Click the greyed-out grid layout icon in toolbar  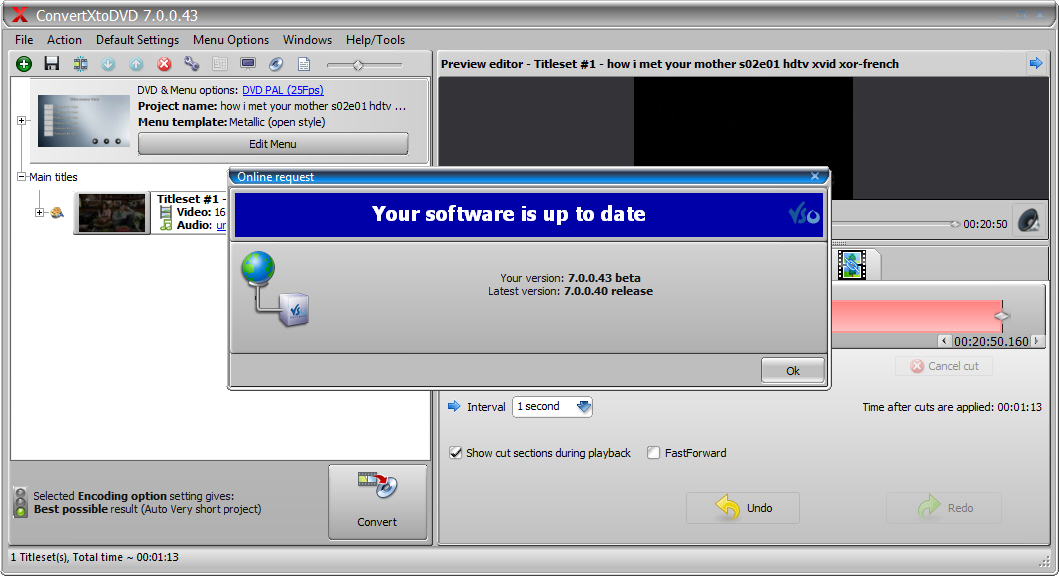click(x=220, y=64)
